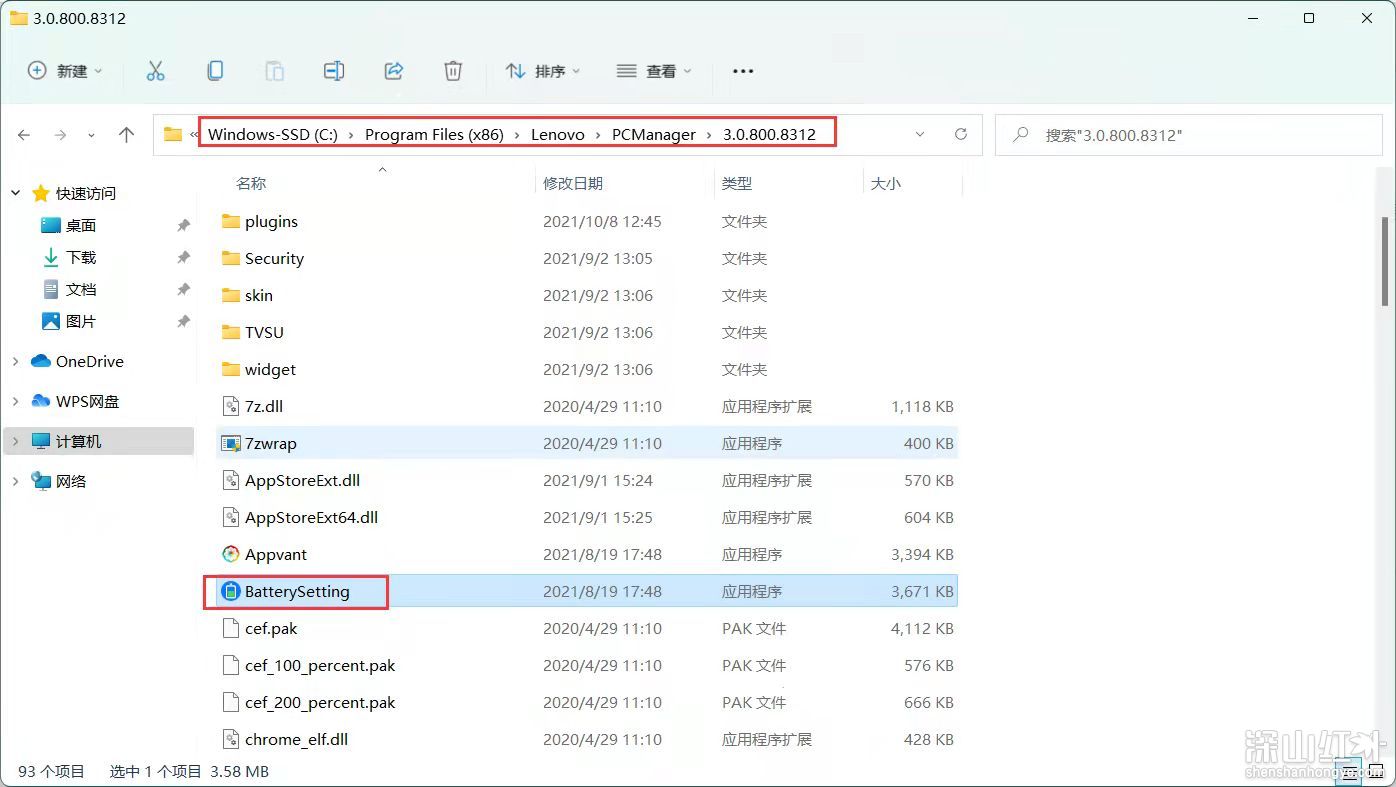The width and height of the screenshot is (1396, 787).
Task: Click the Security folder icon
Action: [231, 258]
